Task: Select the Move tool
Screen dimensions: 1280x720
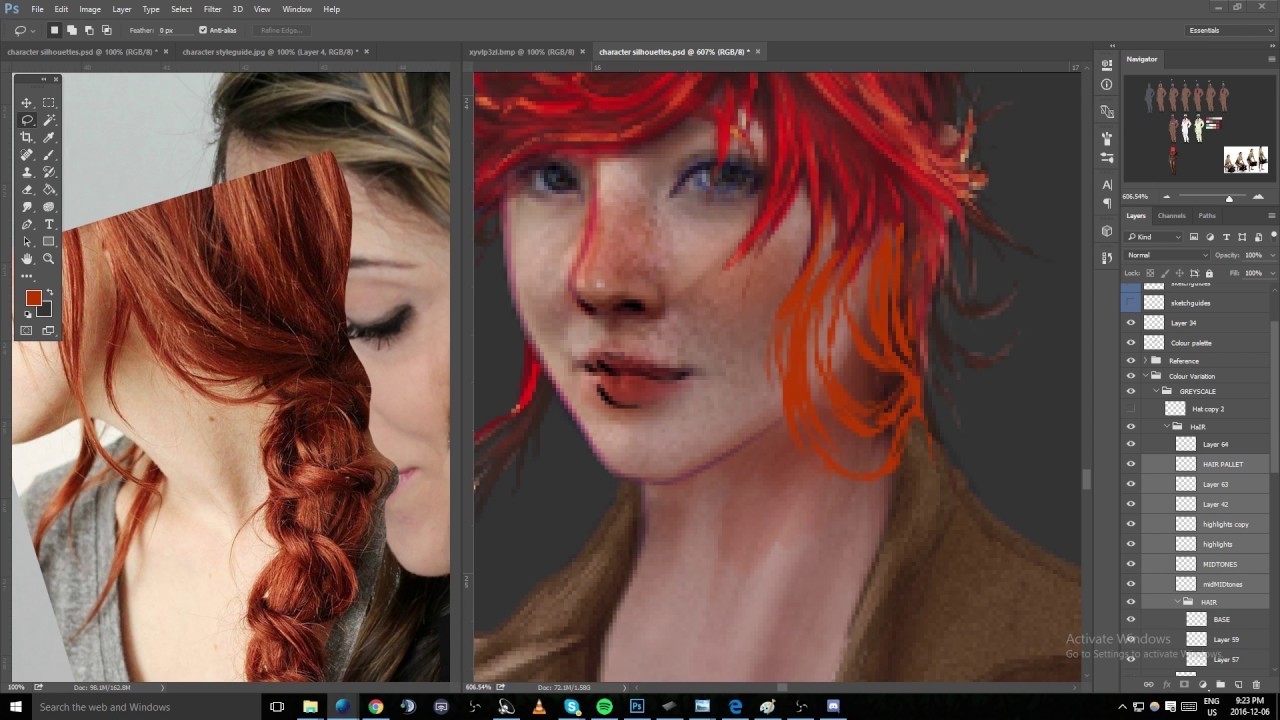Action: 27,103
